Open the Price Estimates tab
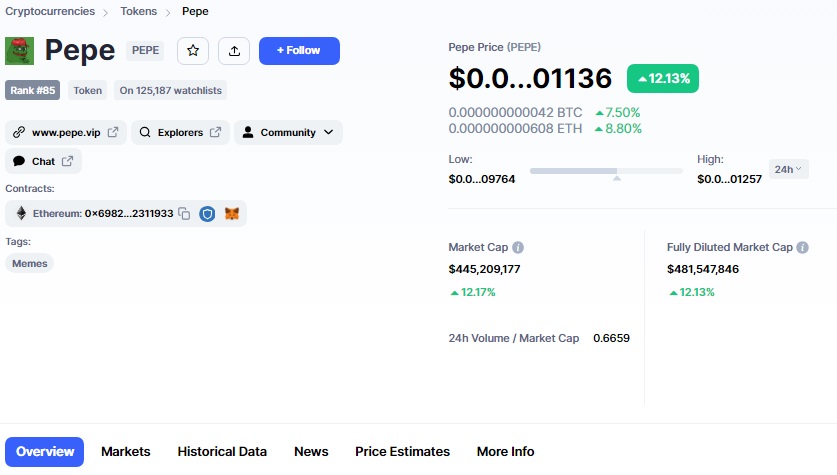Viewport: 837px width, 475px height. pos(402,452)
